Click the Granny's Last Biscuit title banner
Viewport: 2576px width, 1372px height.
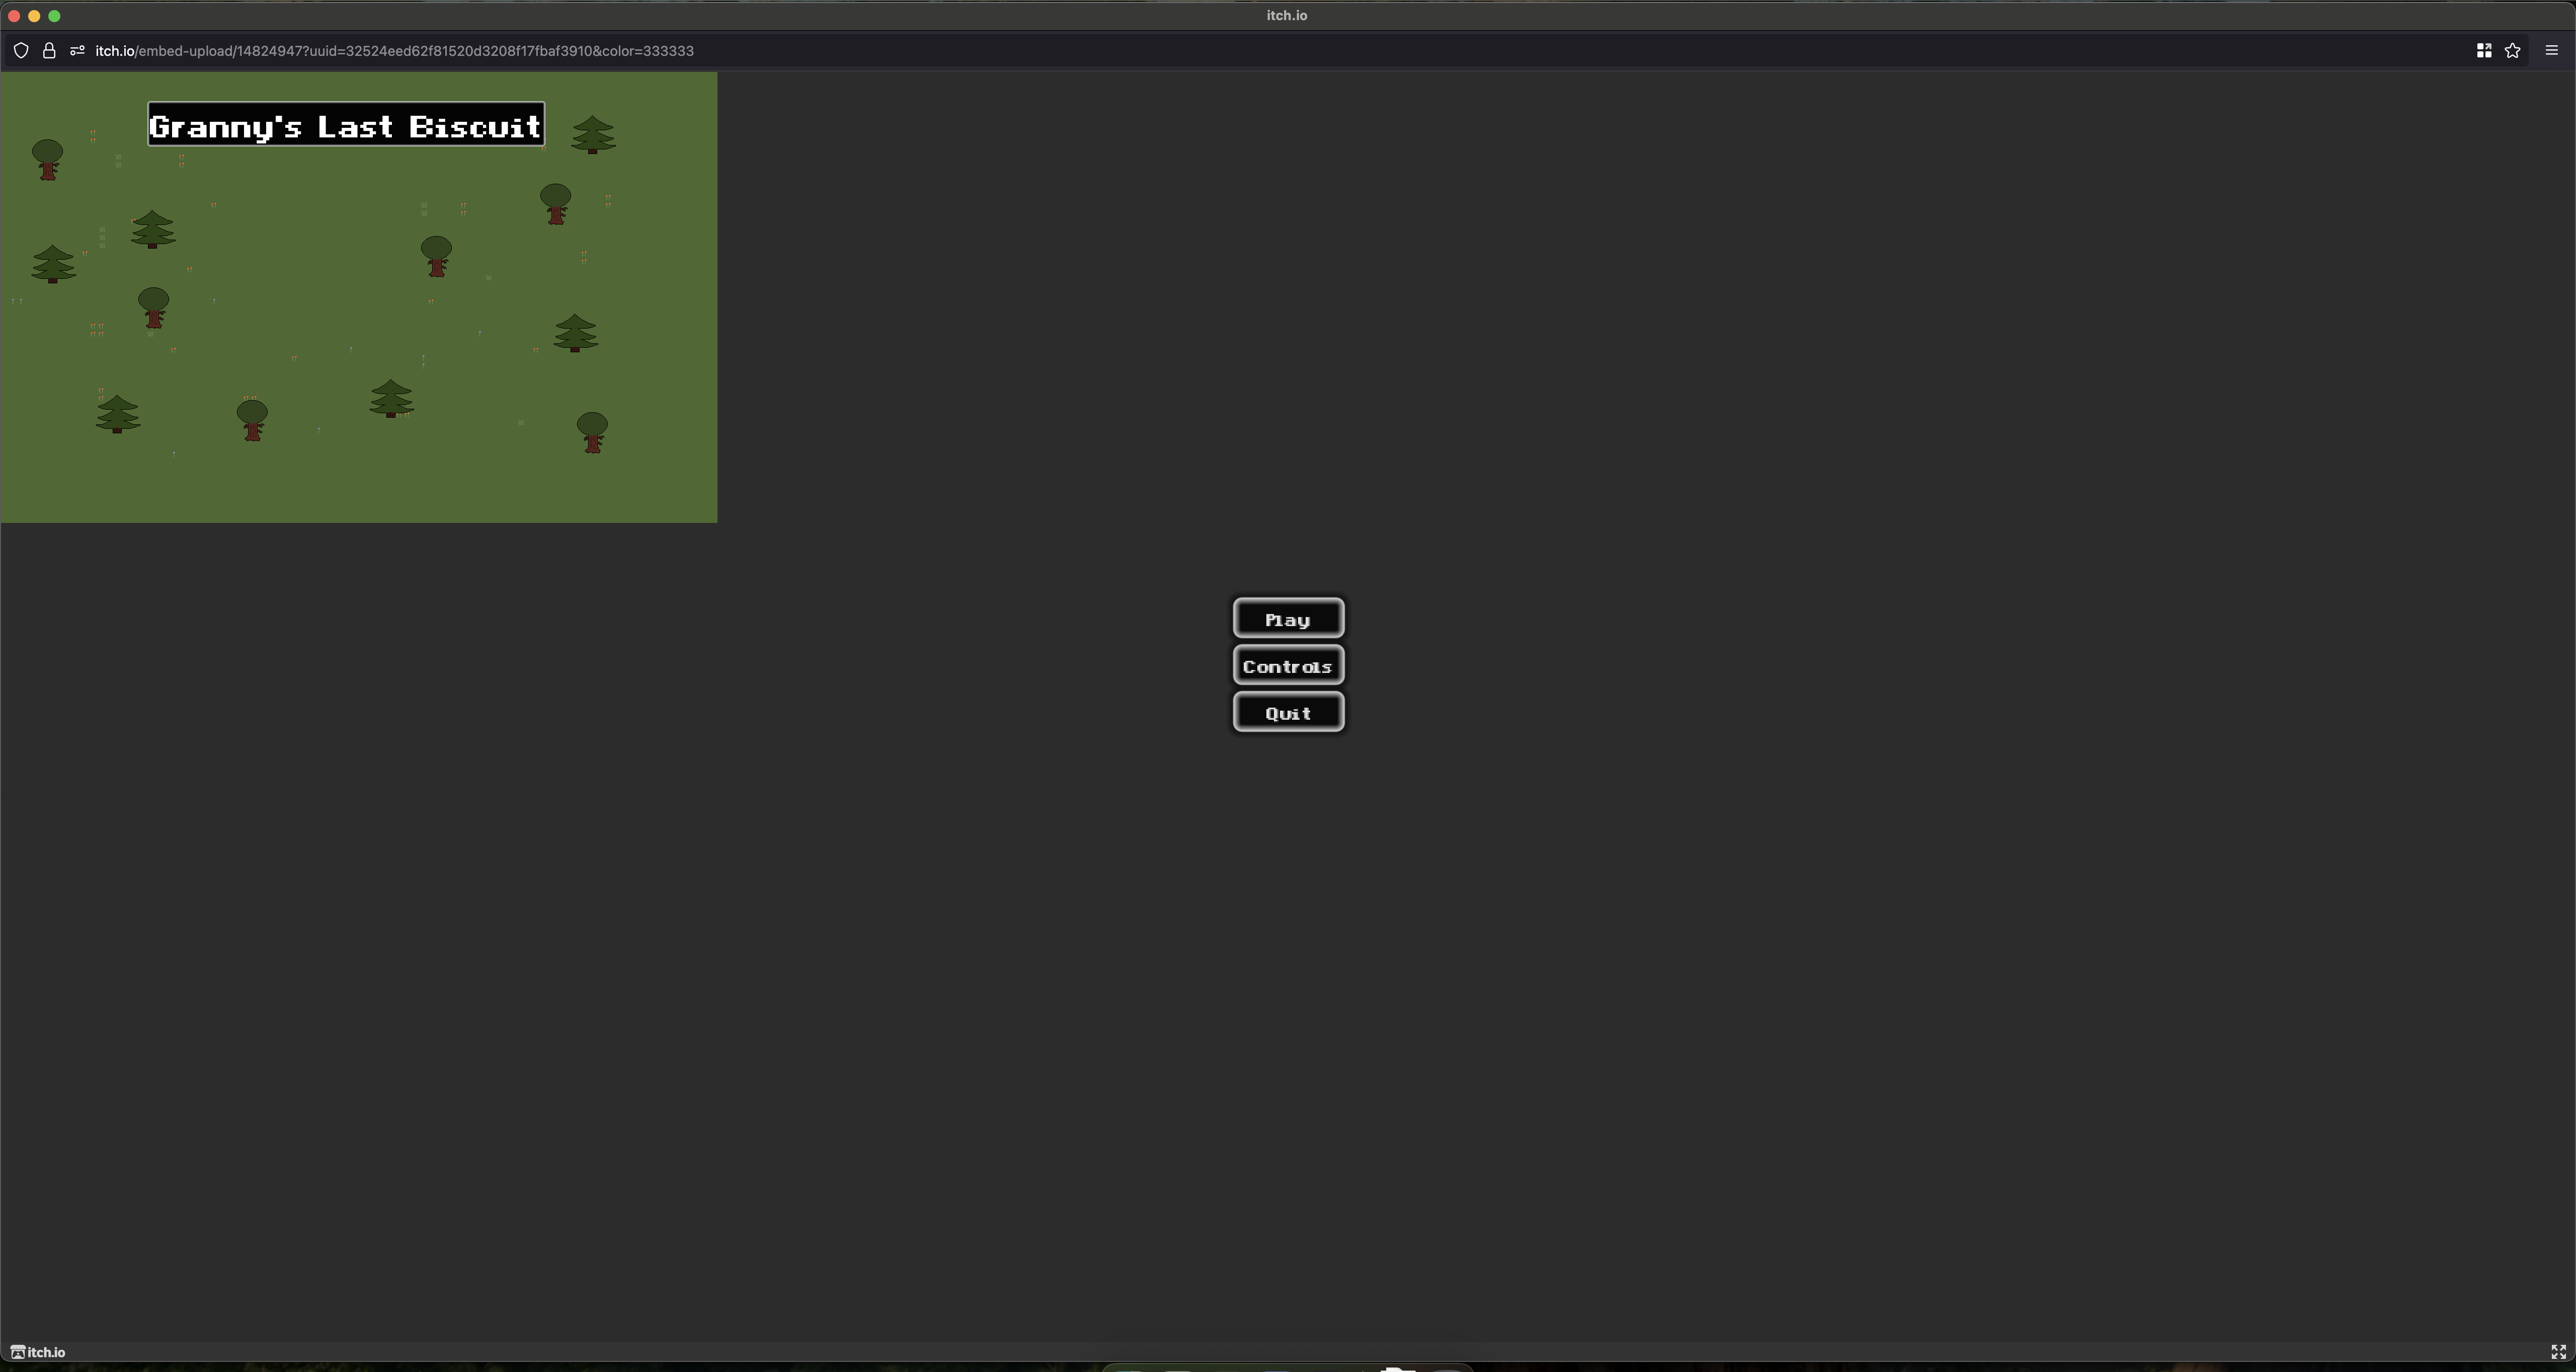(346, 125)
